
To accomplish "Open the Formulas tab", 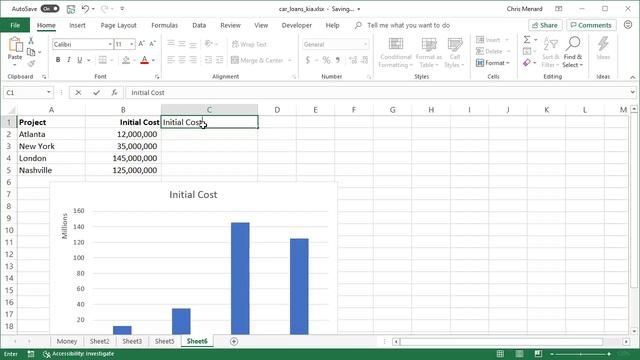I will pos(164,25).
